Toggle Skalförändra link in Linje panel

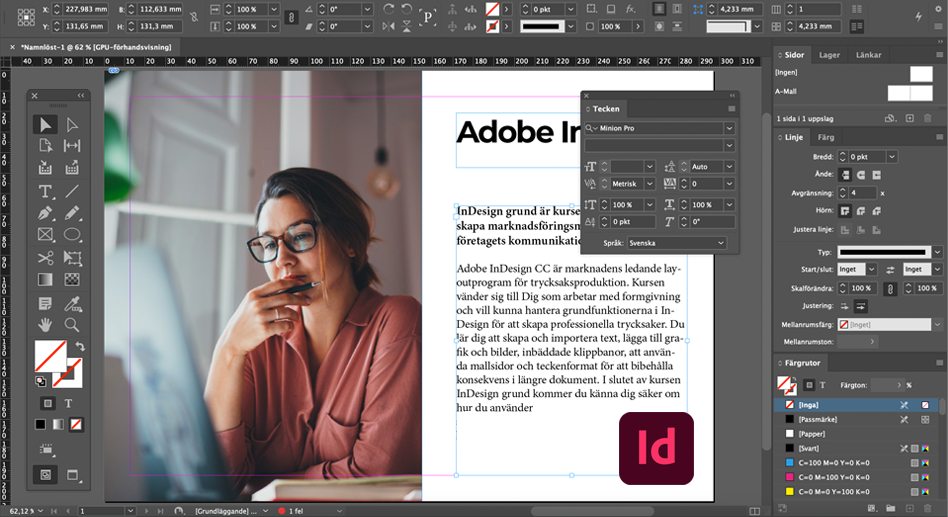[890, 289]
